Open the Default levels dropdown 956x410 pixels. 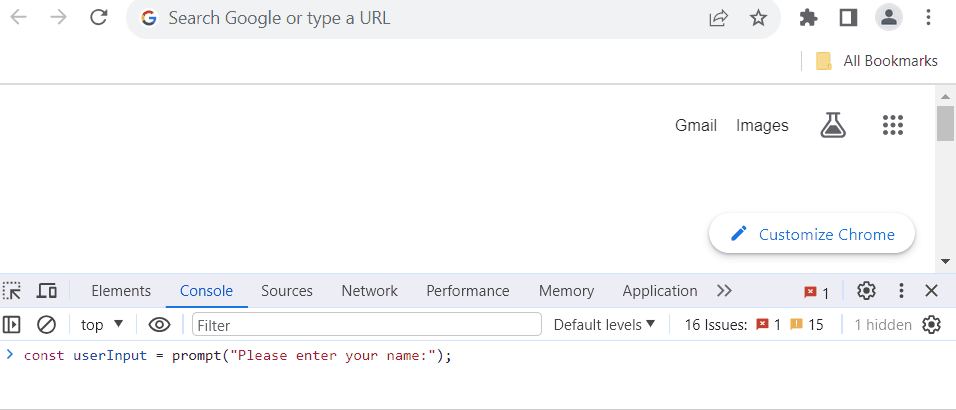tap(604, 324)
